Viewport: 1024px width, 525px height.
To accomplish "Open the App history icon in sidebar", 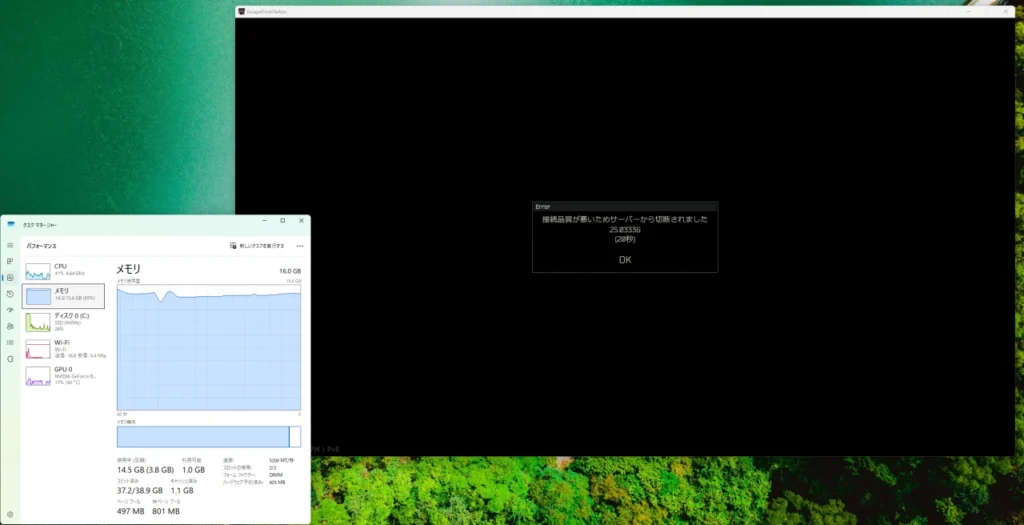I will pos(10,293).
